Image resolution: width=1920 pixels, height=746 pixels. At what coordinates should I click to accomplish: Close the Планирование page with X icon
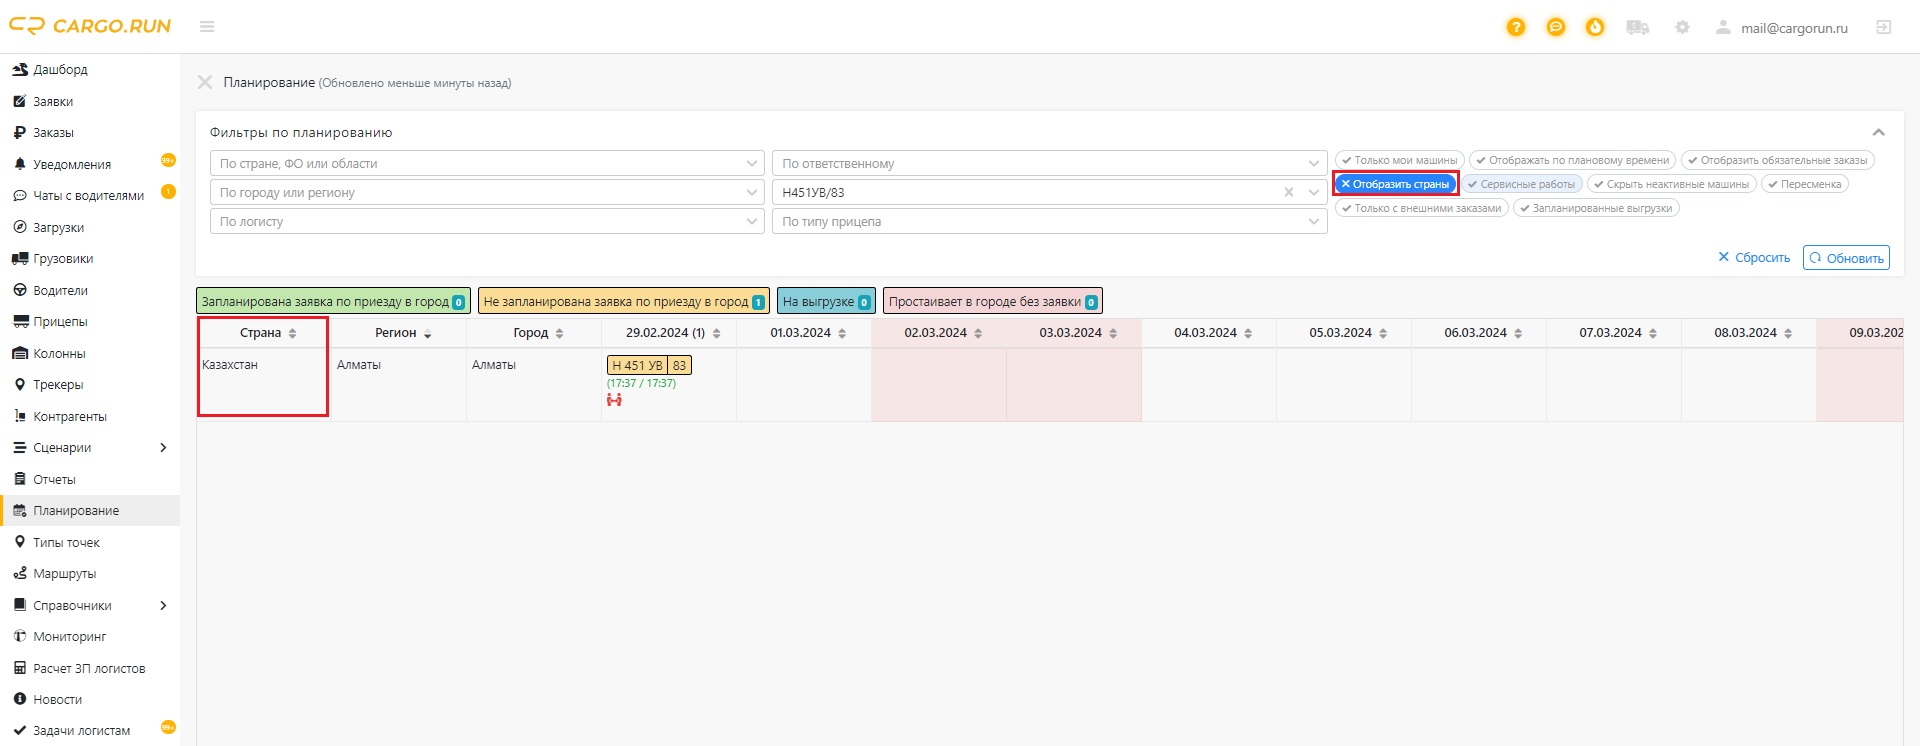pos(205,82)
